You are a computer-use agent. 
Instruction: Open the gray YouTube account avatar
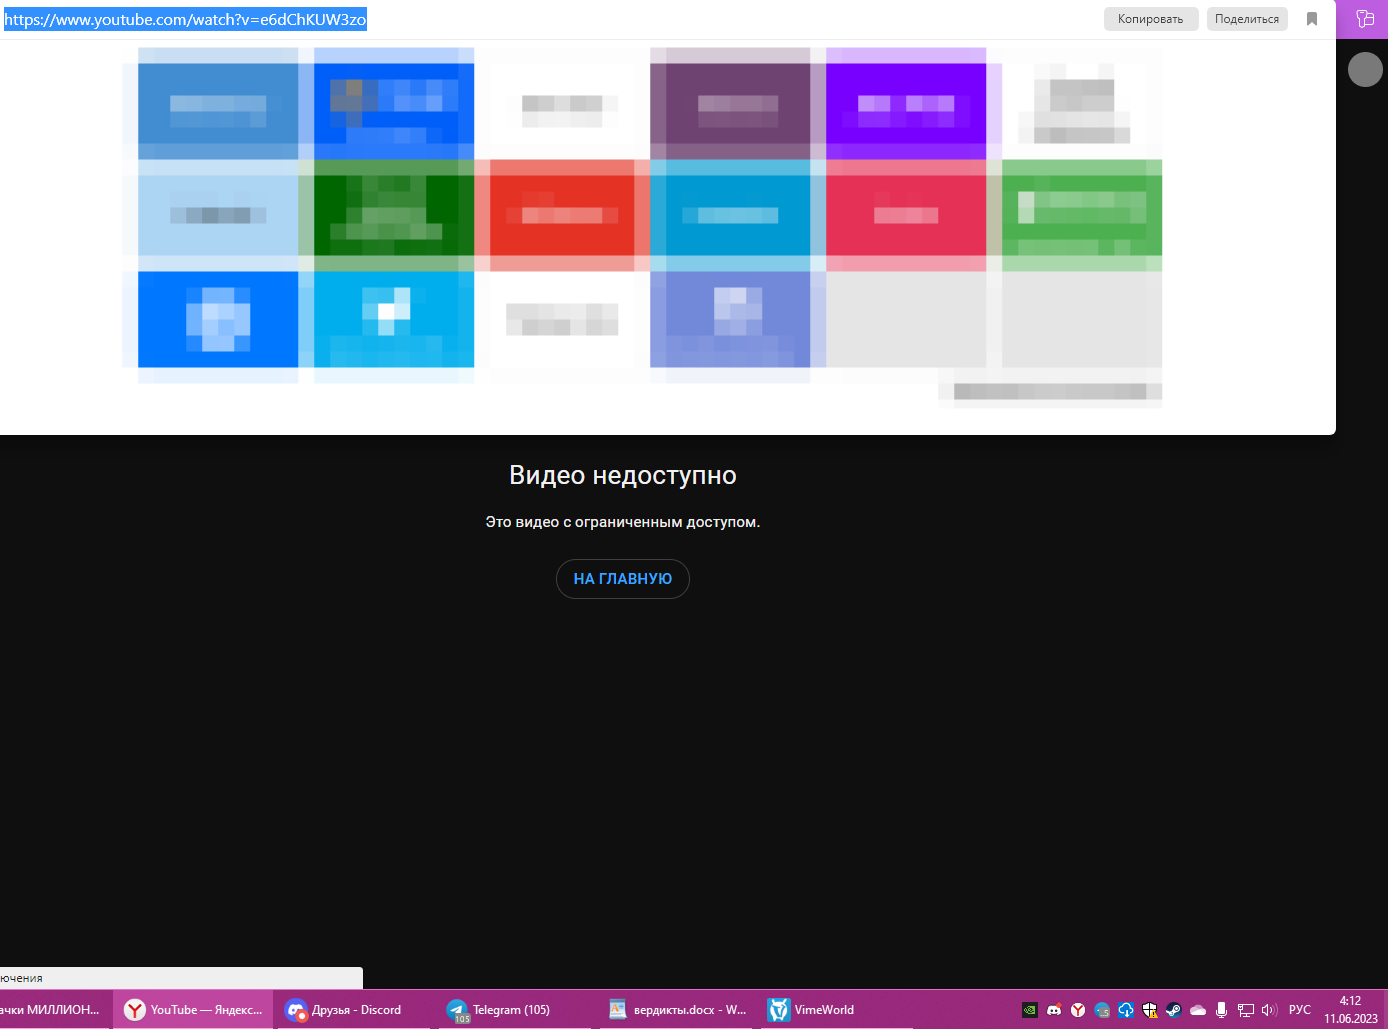point(1365,70)
